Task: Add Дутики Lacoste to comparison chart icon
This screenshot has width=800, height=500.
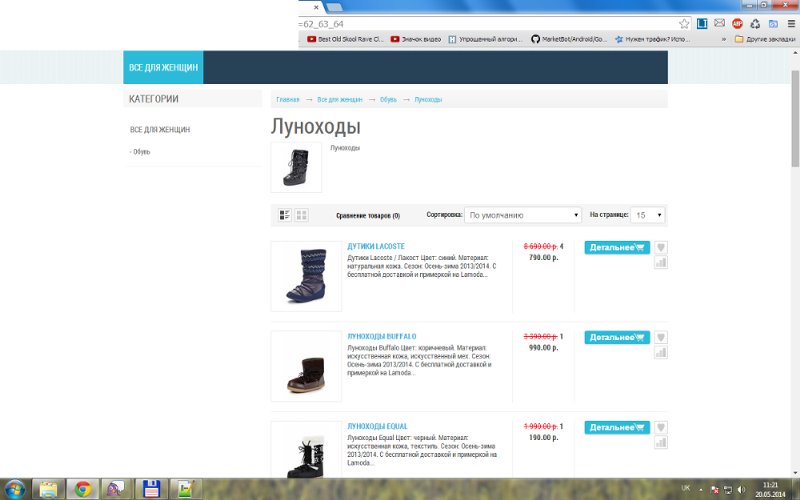Action: [661, 263]
